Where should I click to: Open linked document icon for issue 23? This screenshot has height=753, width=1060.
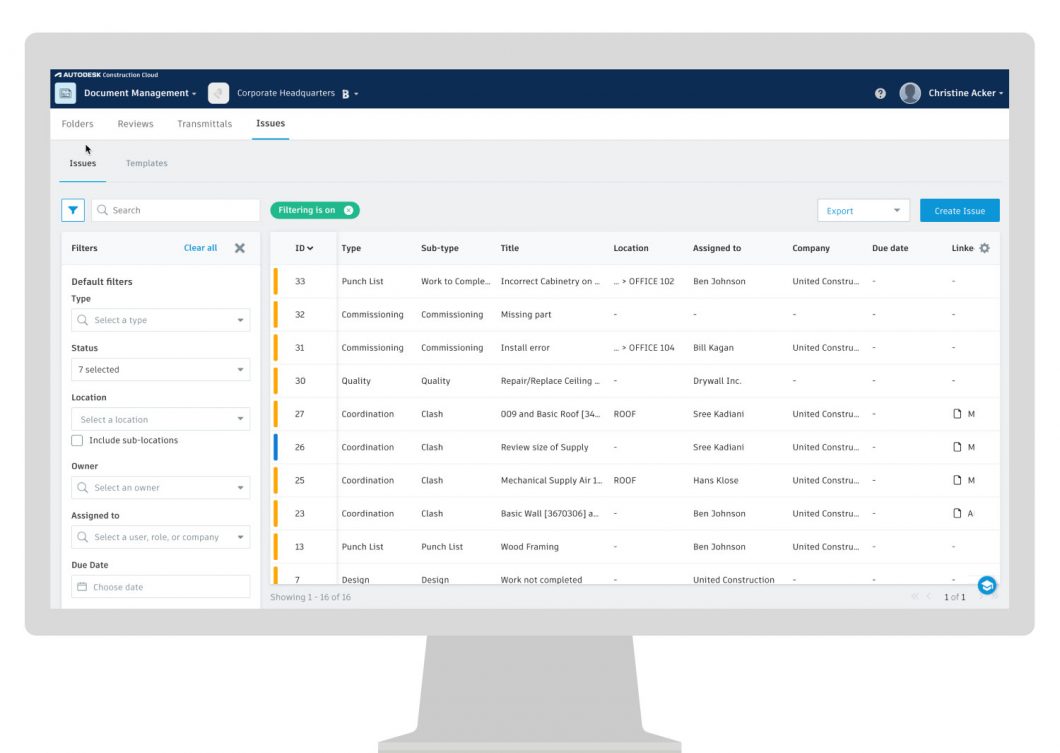(957, 513)
